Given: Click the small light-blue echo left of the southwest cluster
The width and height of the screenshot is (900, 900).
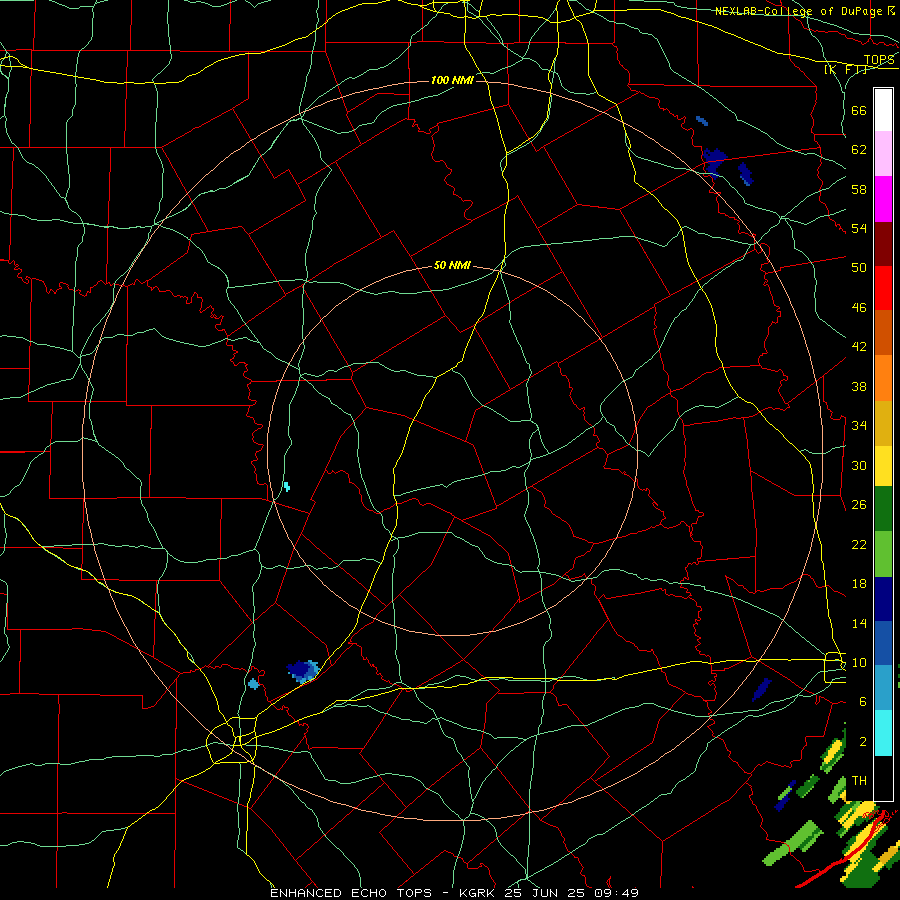Looking at the screenshot, I should [x=253, y=684].
